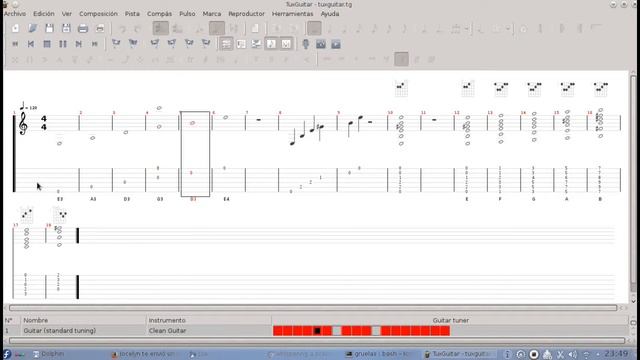Screen dimensions: 640x360
Task: Open the Ayuda menu
Action: coord(329,13)
